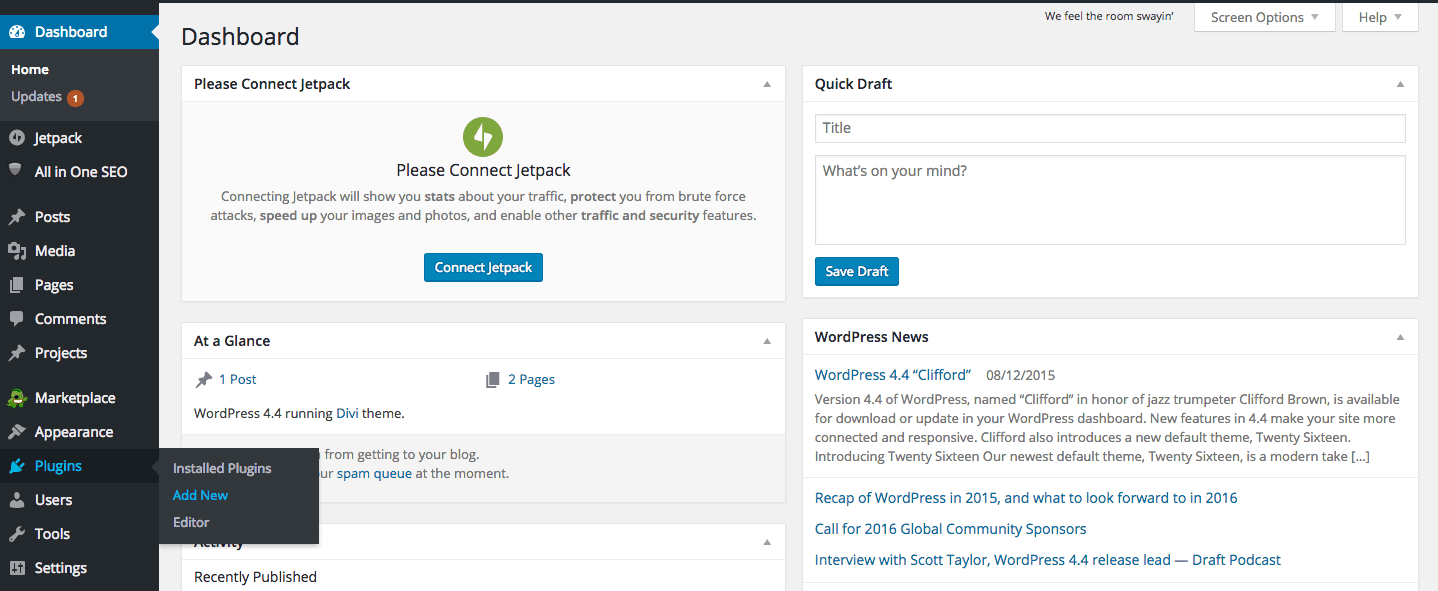The width and height of the screenshot is (1438, 591).
Task: Click the Connect Jetpack button
Action: point(483,268)
